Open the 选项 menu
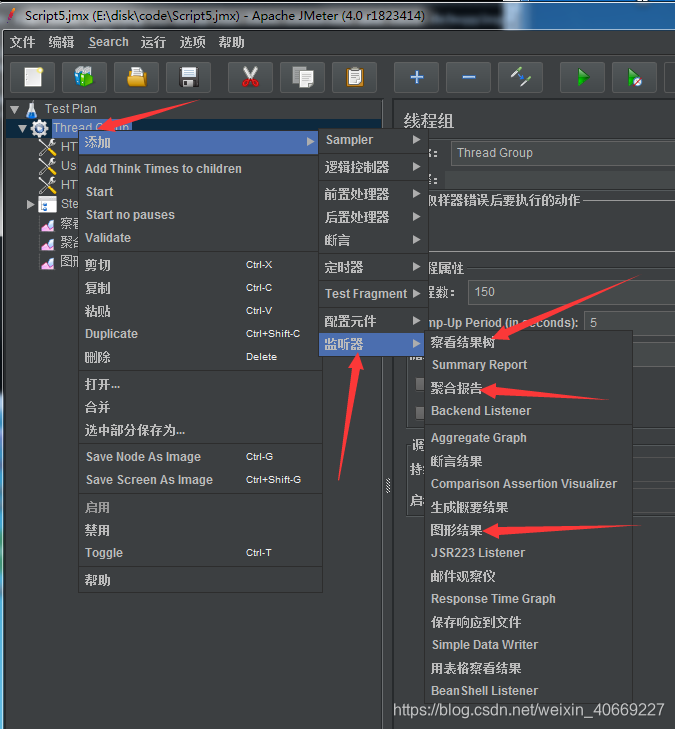675x729 pixels. point(192,42)
